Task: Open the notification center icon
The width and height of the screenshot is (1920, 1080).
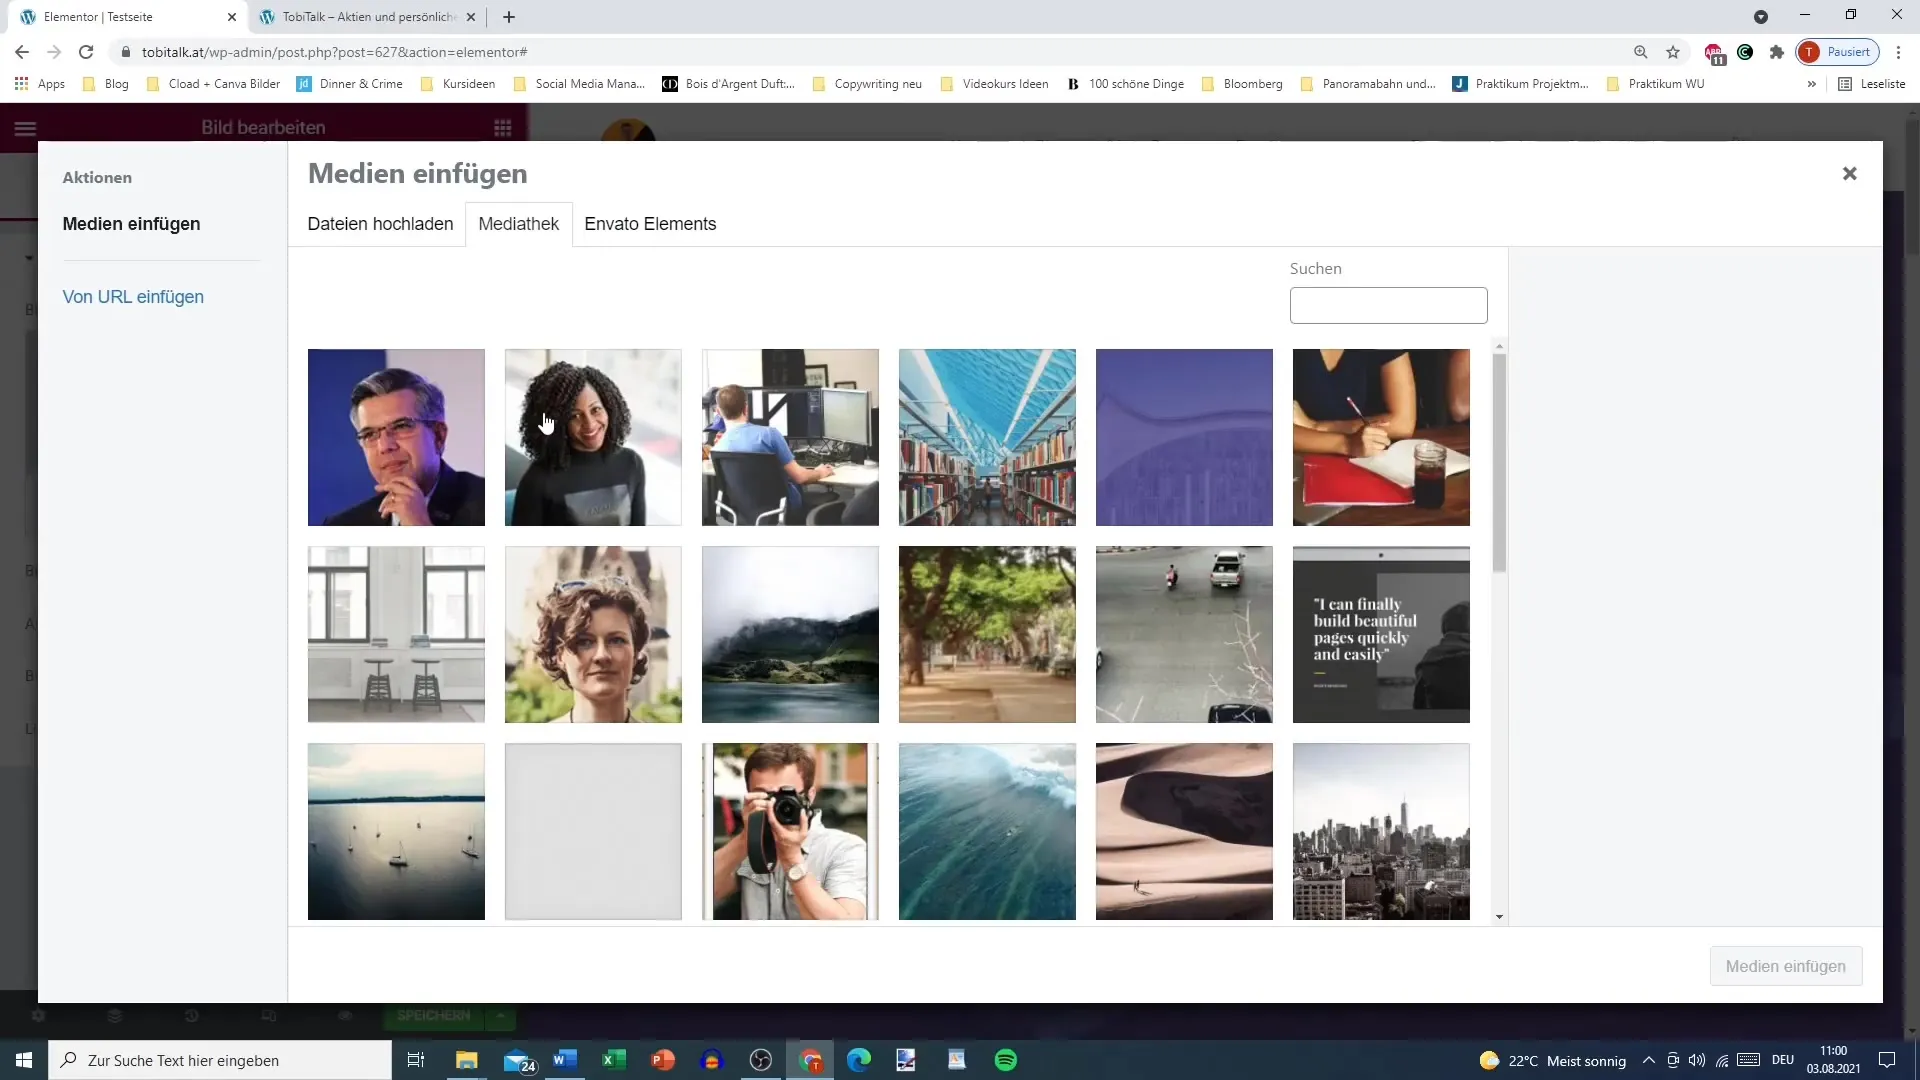Action: tap(1887, 1060)
